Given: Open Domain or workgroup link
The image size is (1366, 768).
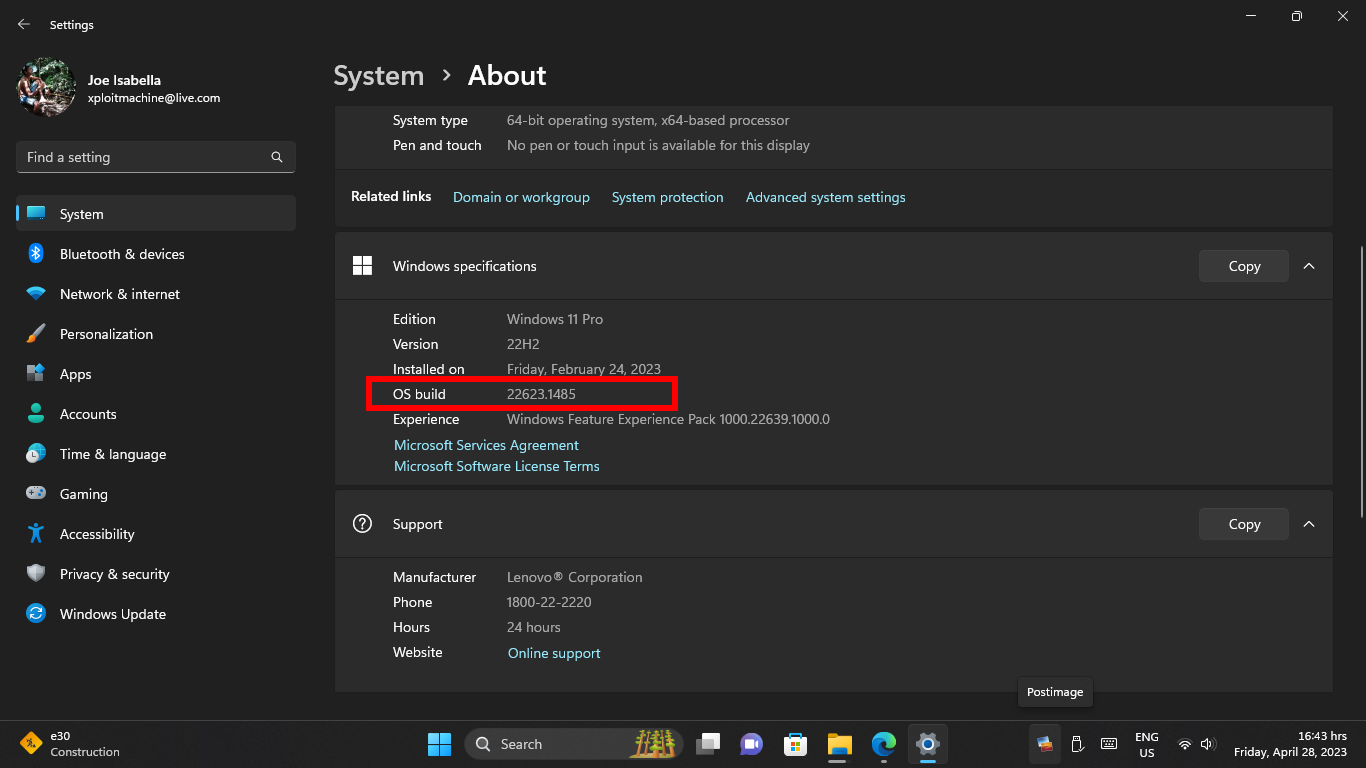Looking at the screenshot, I should point(521,197).
